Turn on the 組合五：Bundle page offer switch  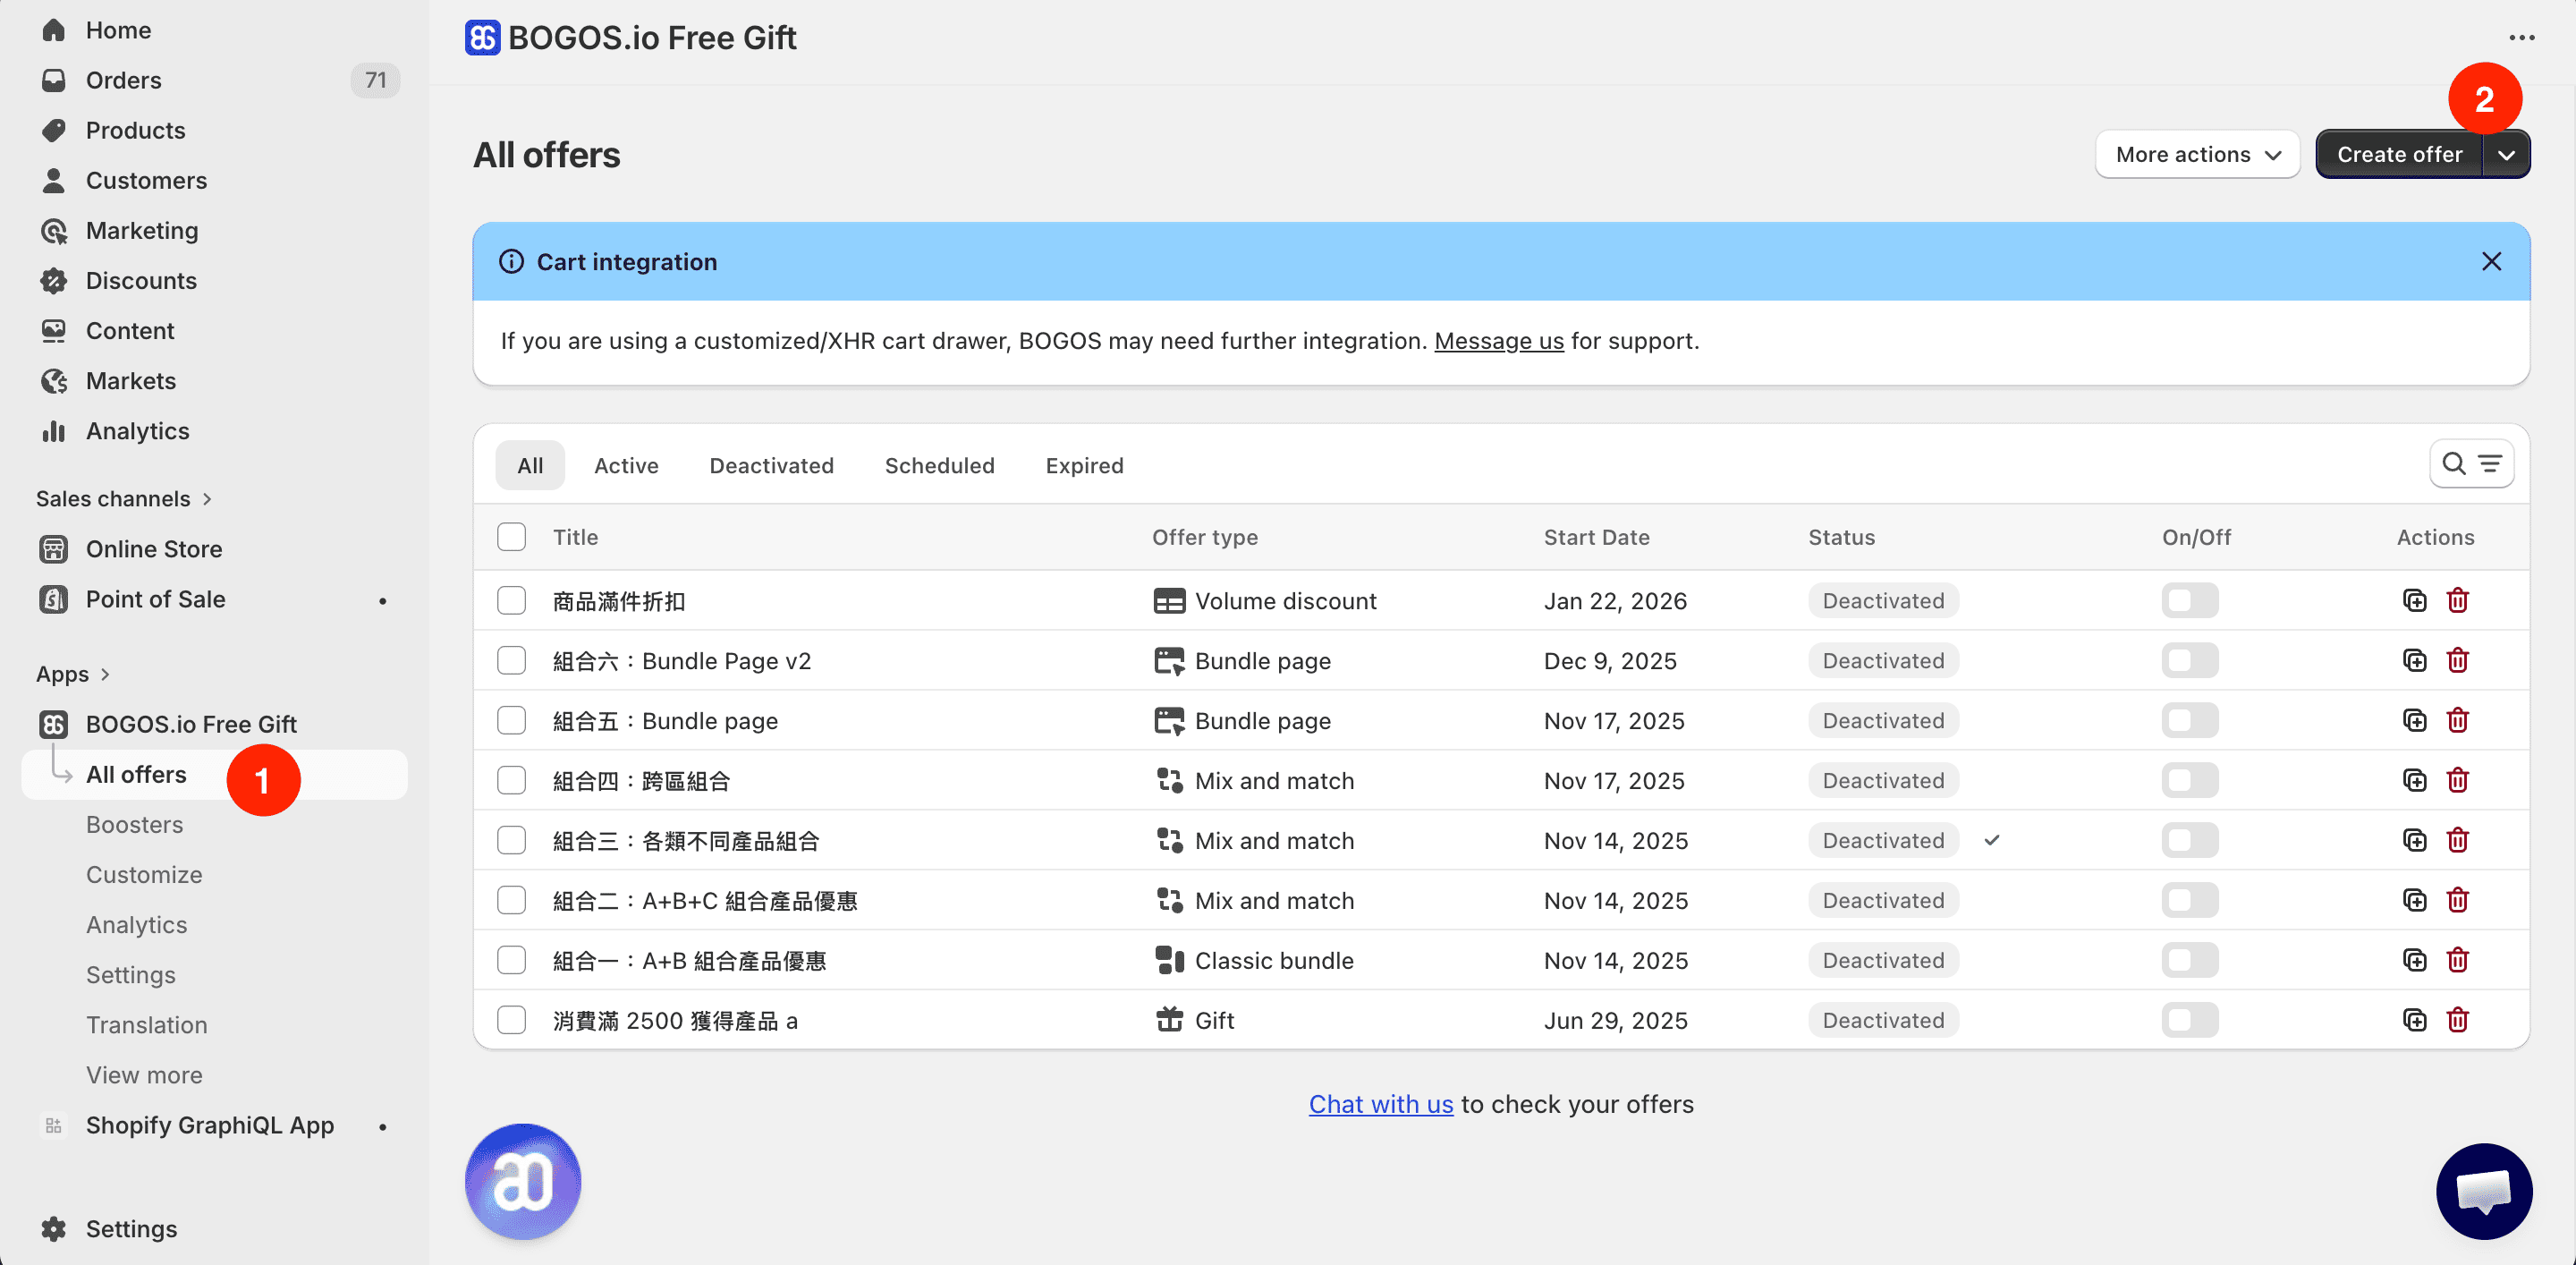2189,720
